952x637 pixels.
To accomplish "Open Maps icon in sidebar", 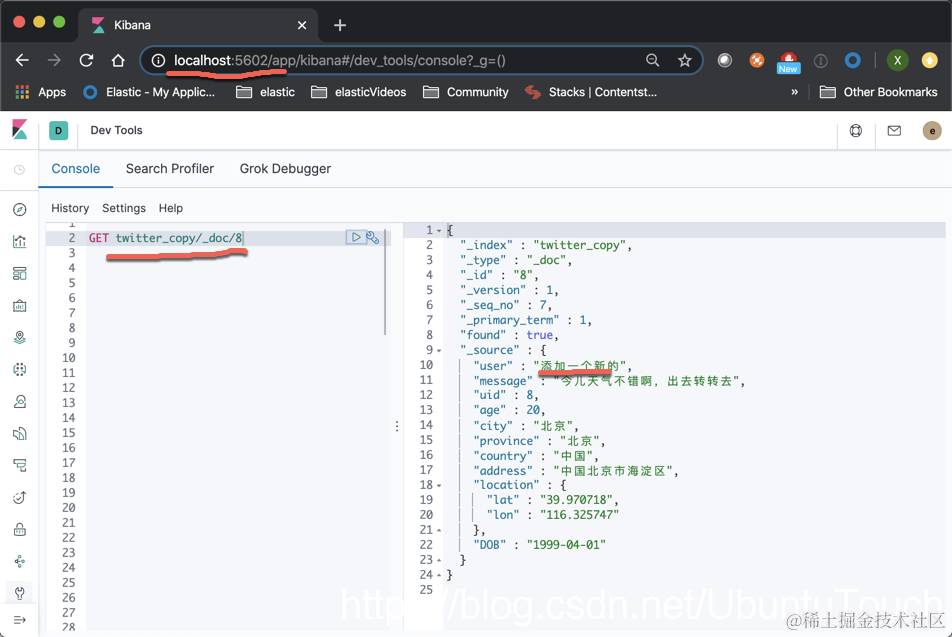I will click(19, 338).
